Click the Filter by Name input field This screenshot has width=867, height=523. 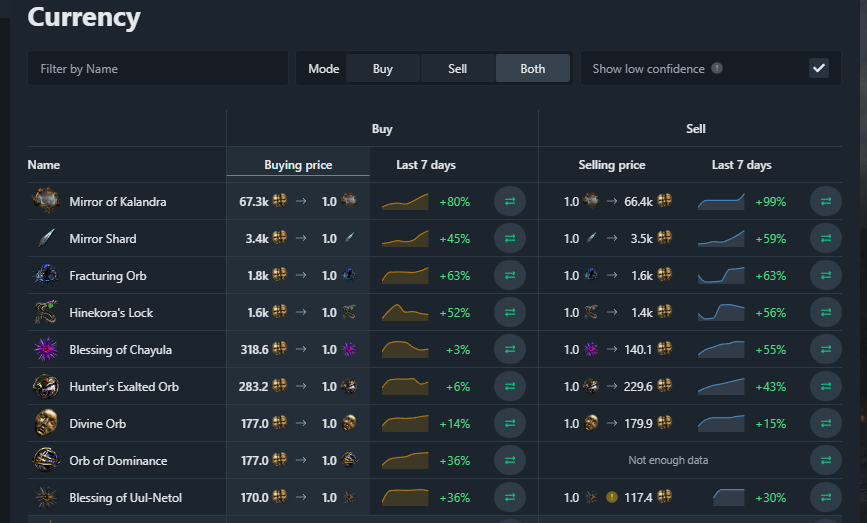tap(158, 69)
